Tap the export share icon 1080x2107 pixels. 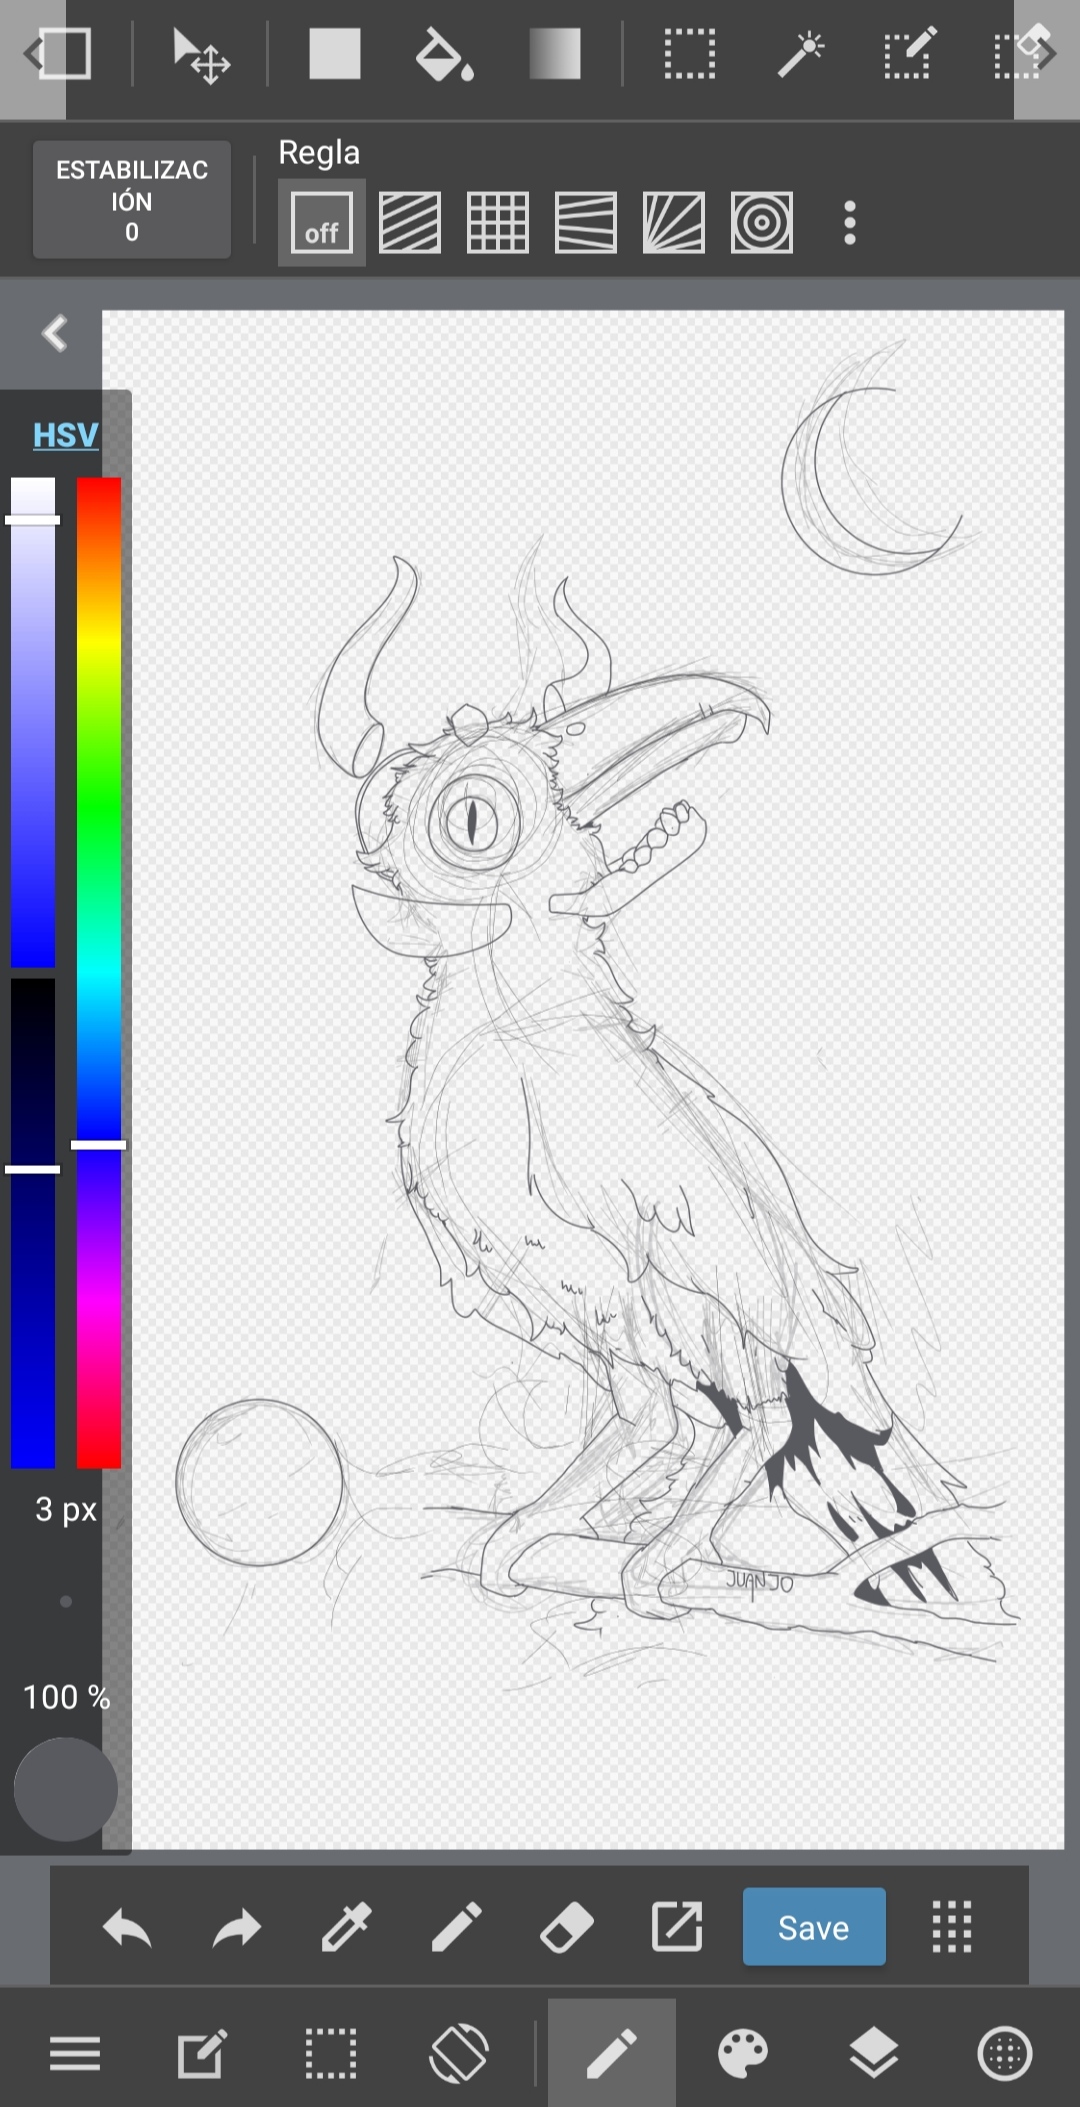(x=677, y=1927)
